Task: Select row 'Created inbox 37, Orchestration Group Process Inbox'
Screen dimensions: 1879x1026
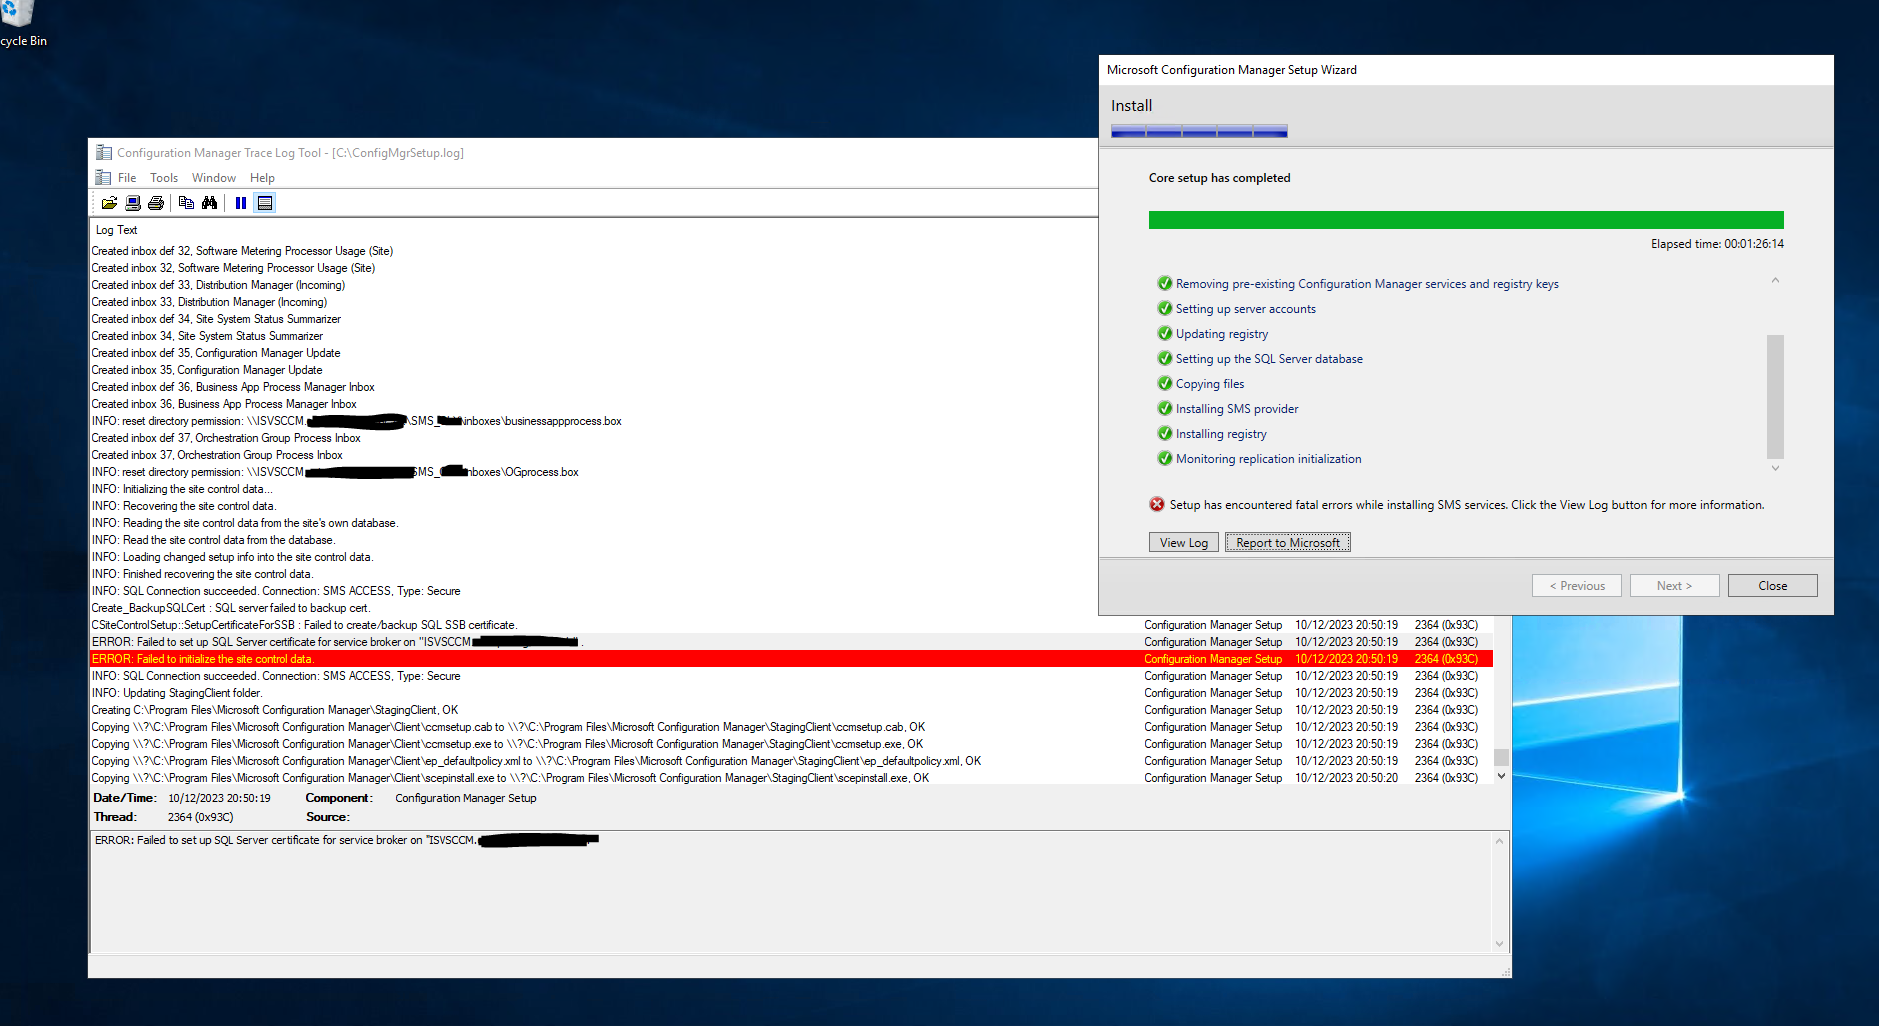Action: (594, 455)
